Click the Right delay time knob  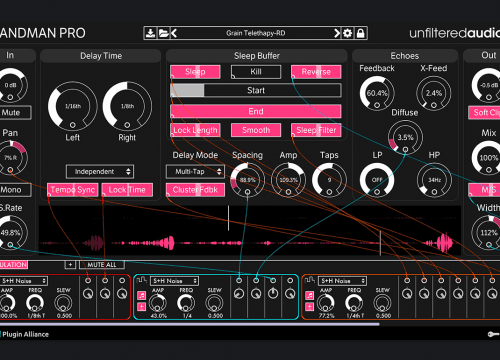pos(127,106)
